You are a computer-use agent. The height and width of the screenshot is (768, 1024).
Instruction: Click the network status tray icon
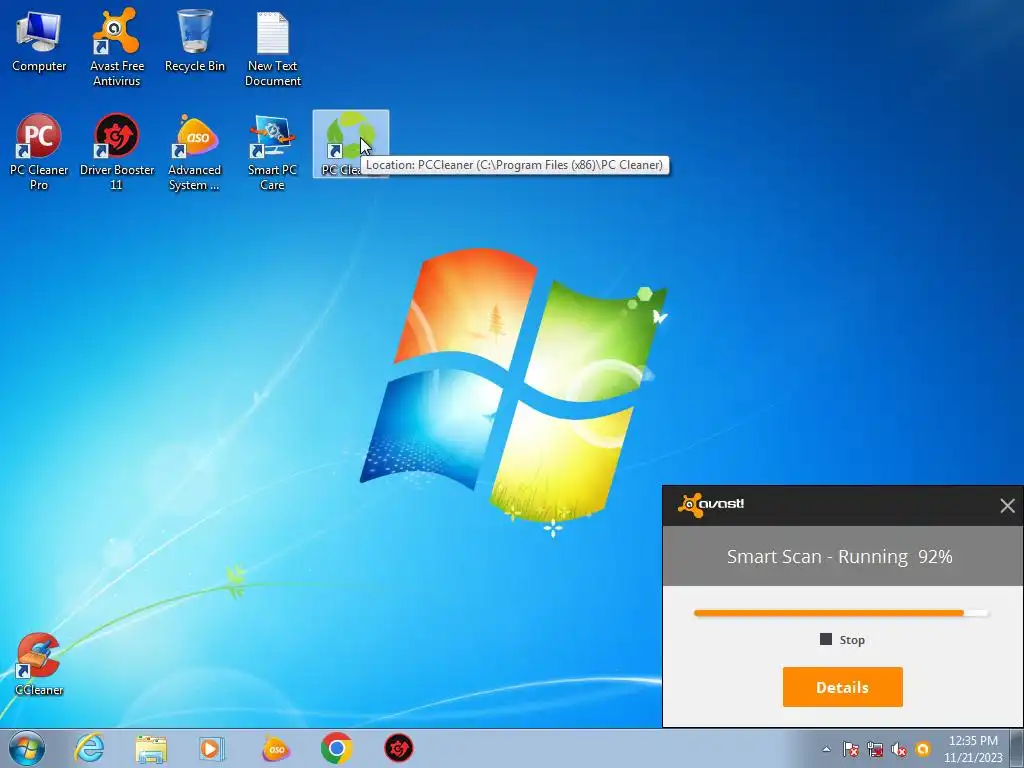pyautogui.click(x=874, y=749)
